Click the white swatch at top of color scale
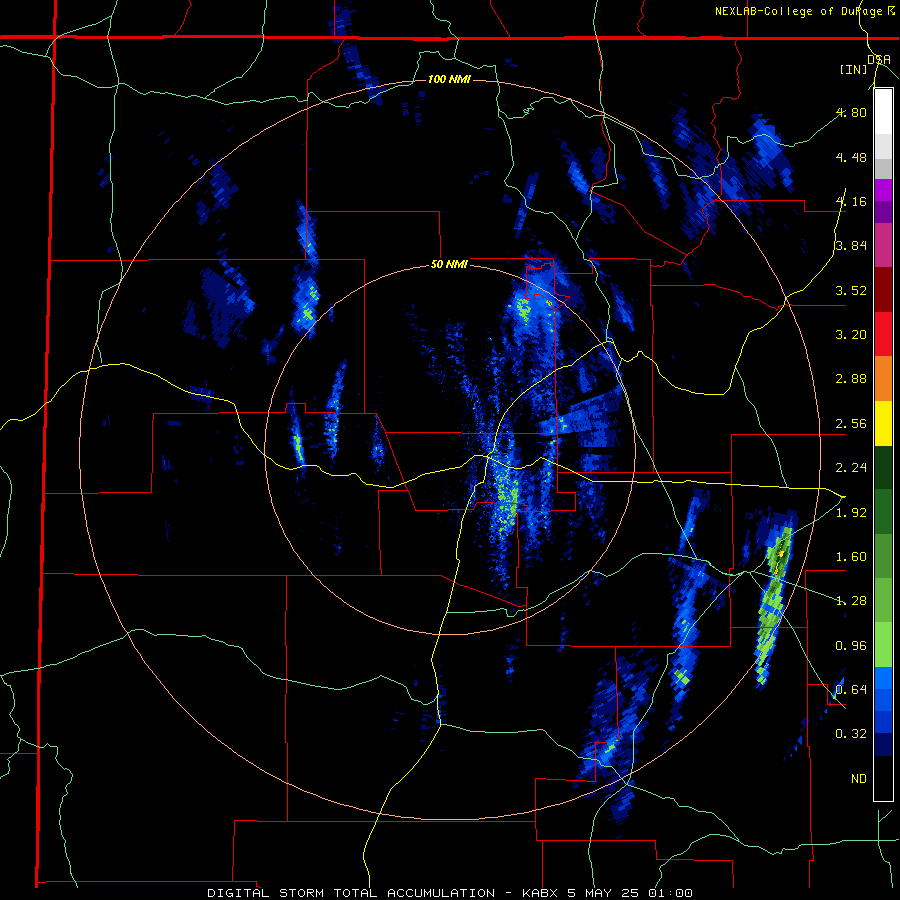 coord(883,111)
